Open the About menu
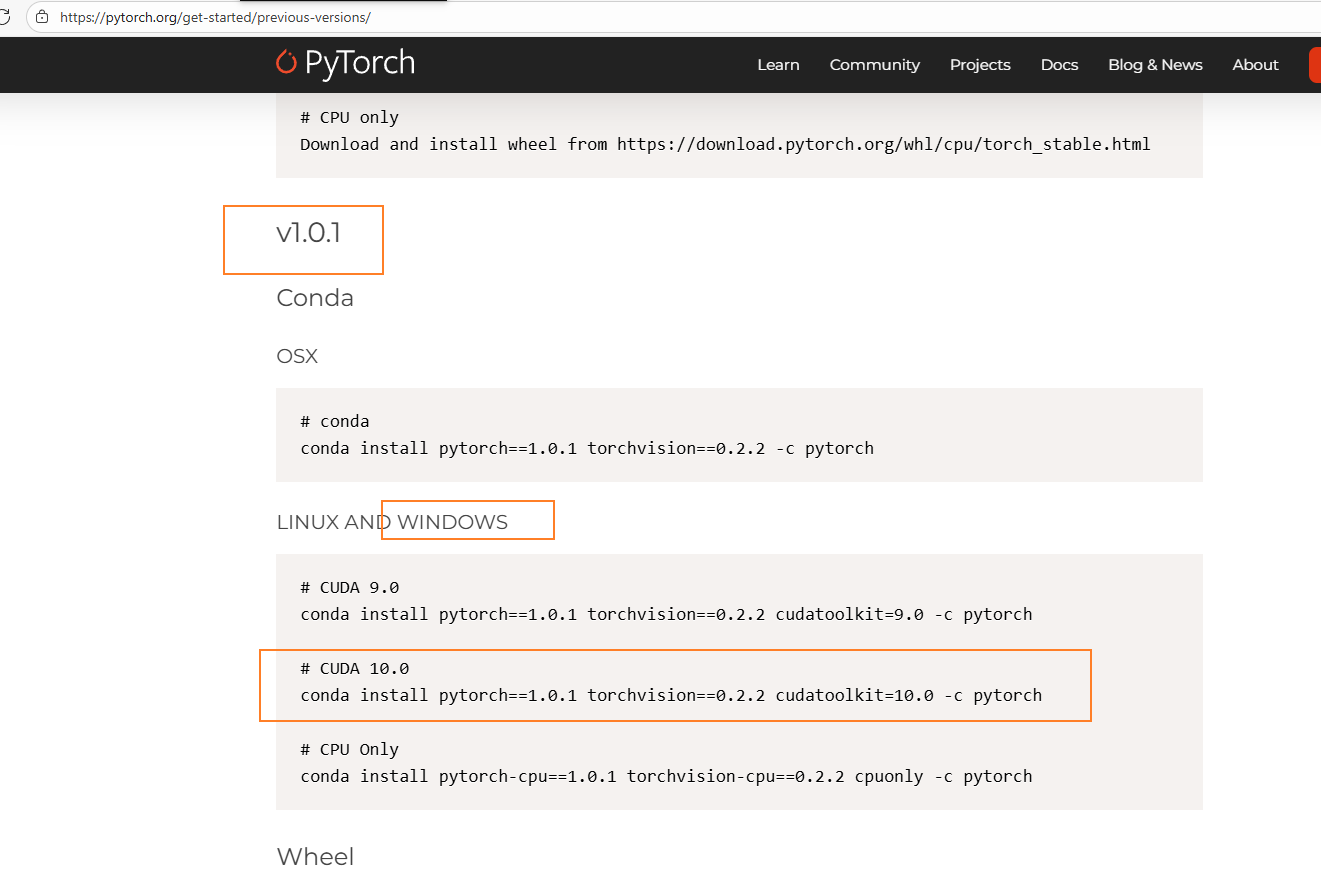The image size is (1321, 886). point(1255,64)
